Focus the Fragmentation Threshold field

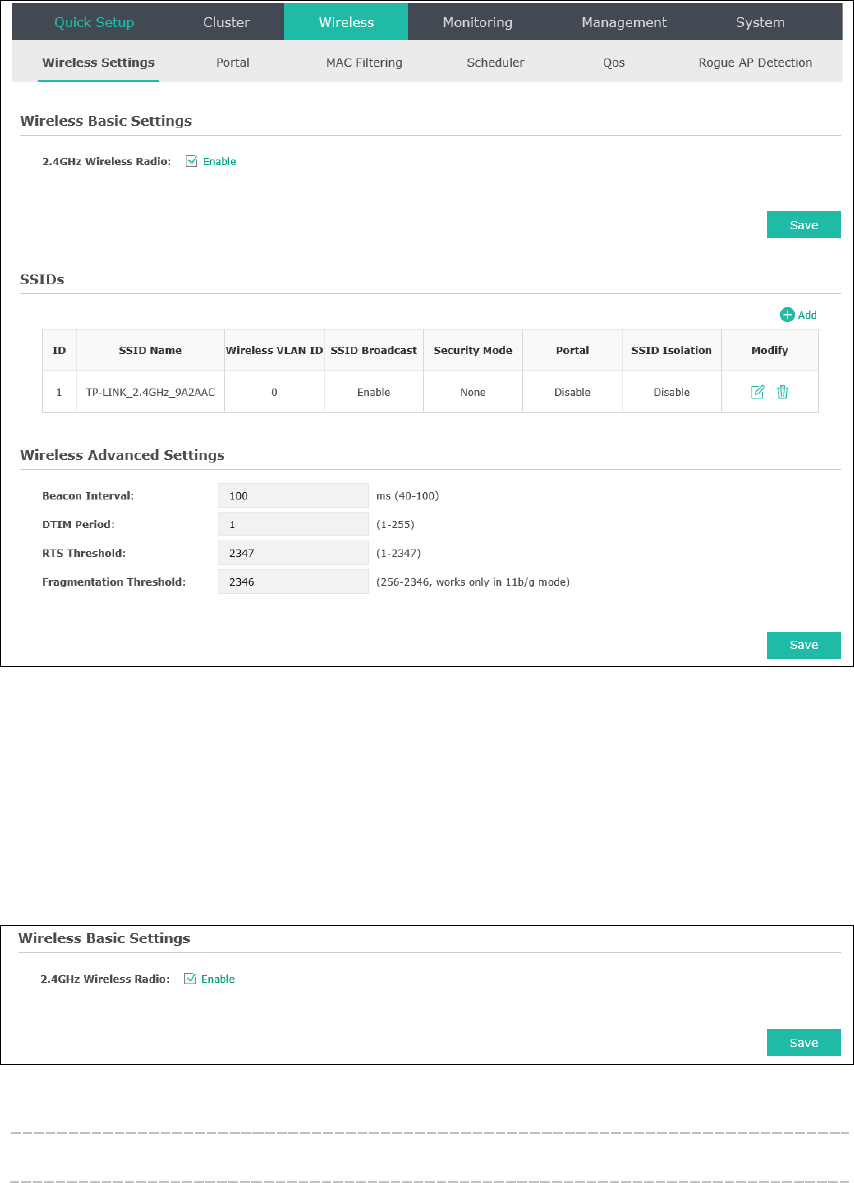pos(293,582)
